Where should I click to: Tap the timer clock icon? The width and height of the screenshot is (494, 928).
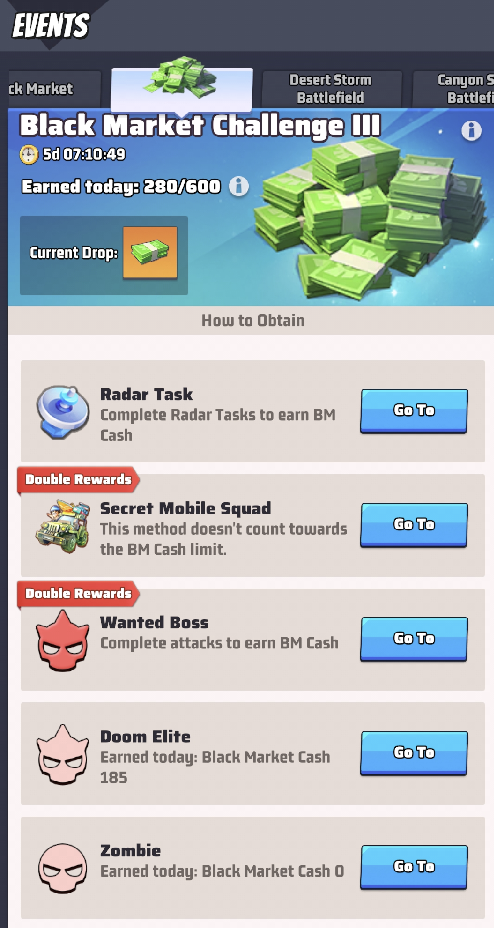(28, 155)
